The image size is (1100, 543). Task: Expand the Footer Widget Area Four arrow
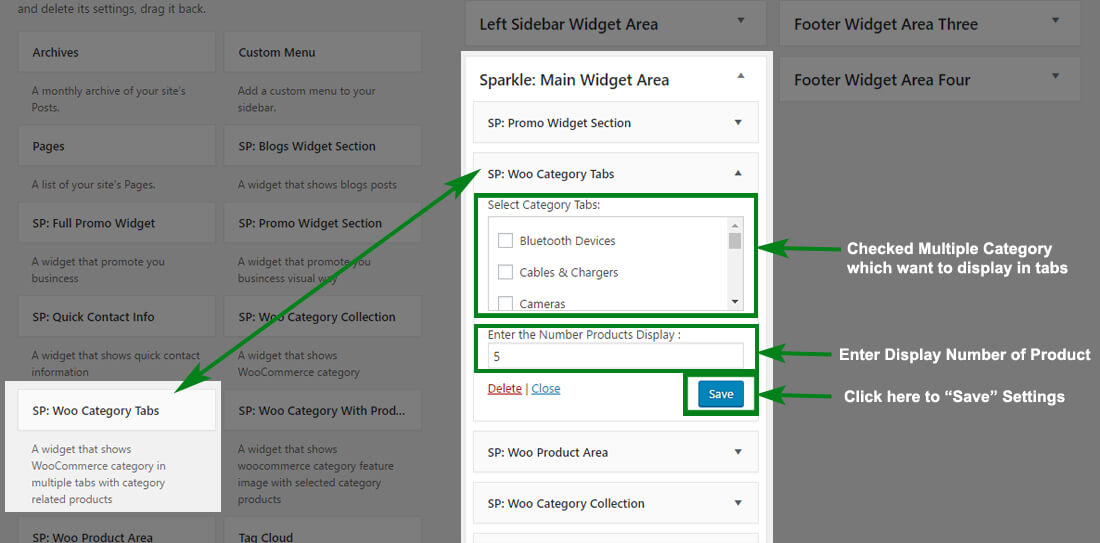pos(1055,76)
